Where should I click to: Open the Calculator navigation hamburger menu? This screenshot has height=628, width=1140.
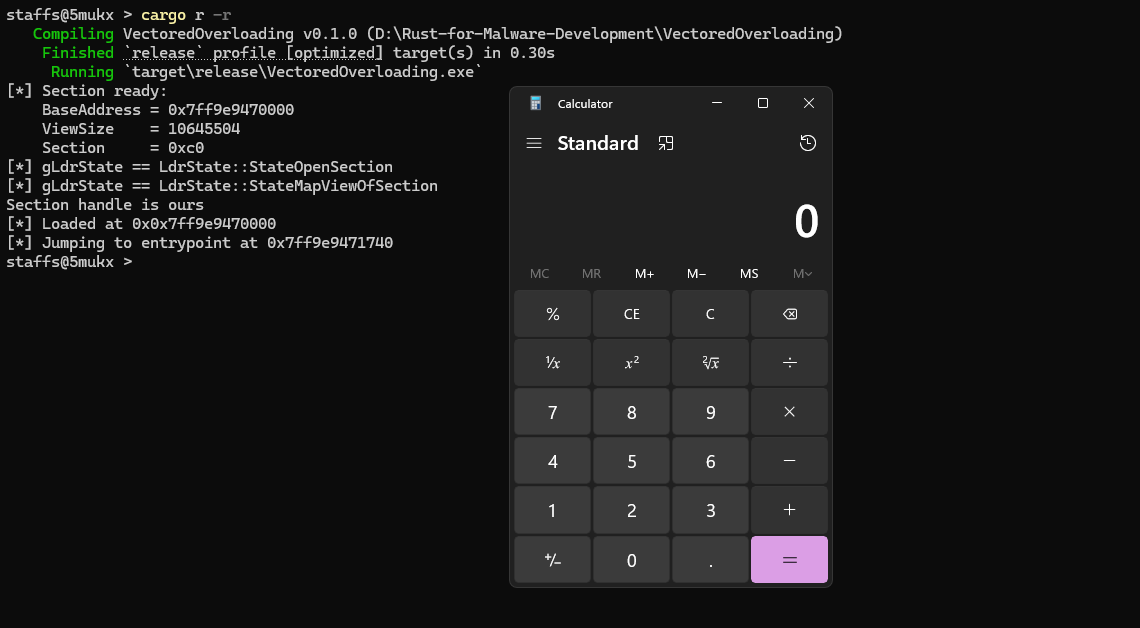[534, 143]
